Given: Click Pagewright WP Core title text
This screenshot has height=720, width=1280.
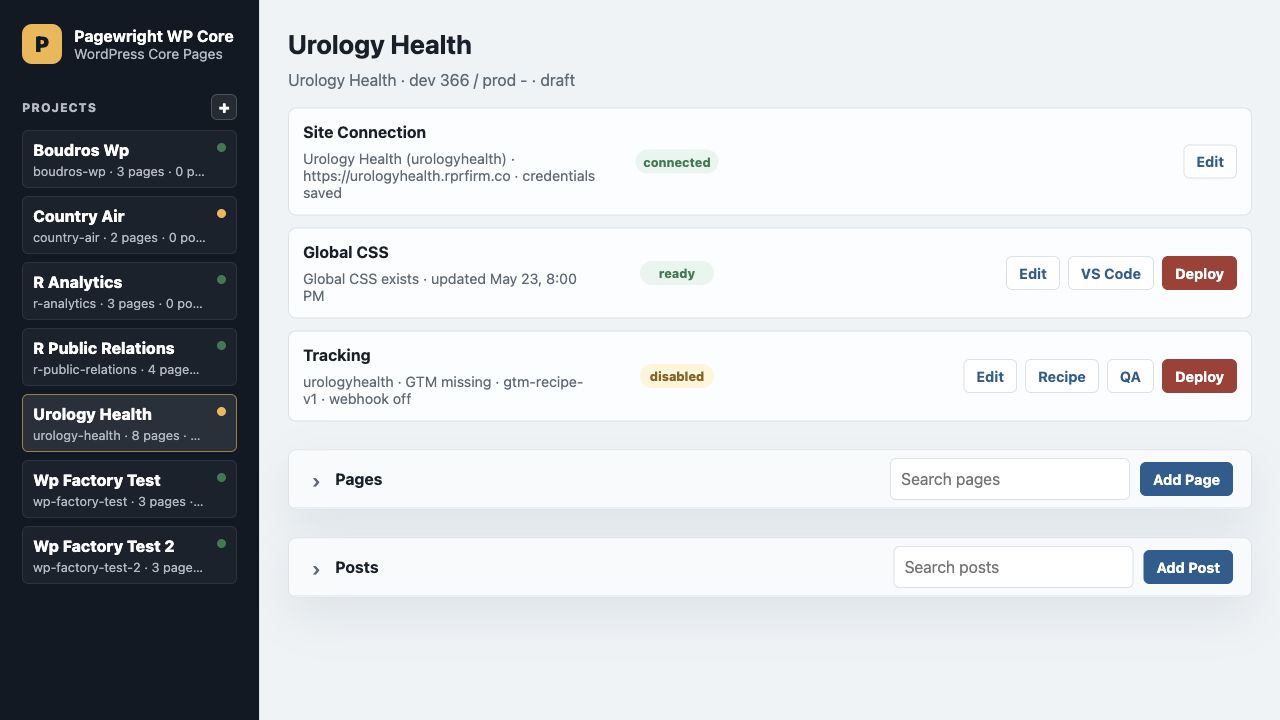Looking at the screenshot, I should click(x=154, y=36).
